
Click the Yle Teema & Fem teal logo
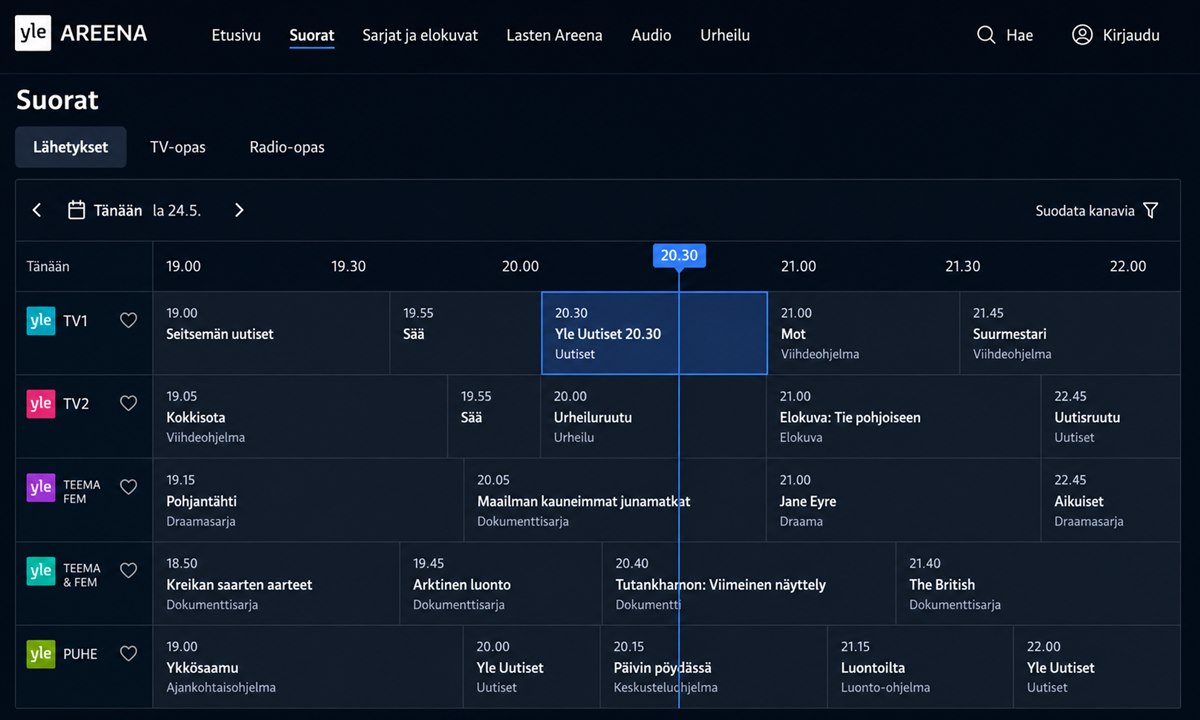coord(41,571)
